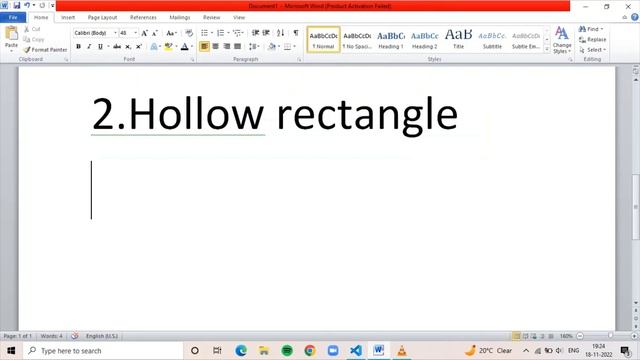Open the Change Case dropdown
Image resolution: width=640 pixels, height=360 pixels.
171,33
